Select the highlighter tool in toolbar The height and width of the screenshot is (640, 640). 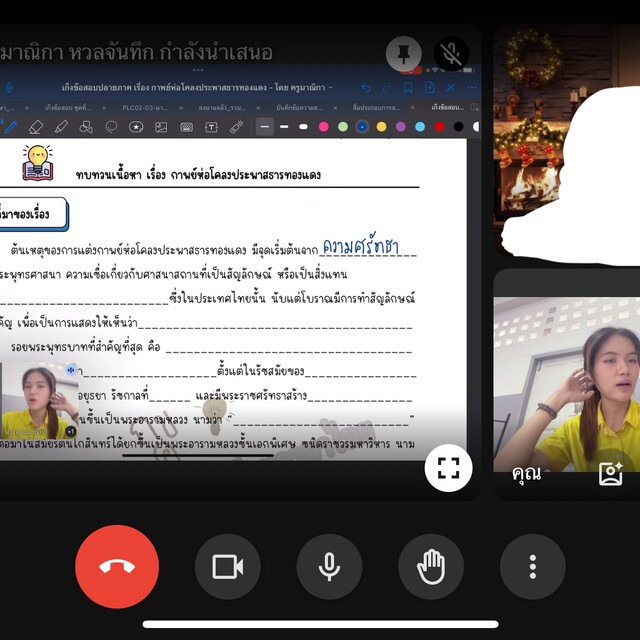tap(61, 127)
